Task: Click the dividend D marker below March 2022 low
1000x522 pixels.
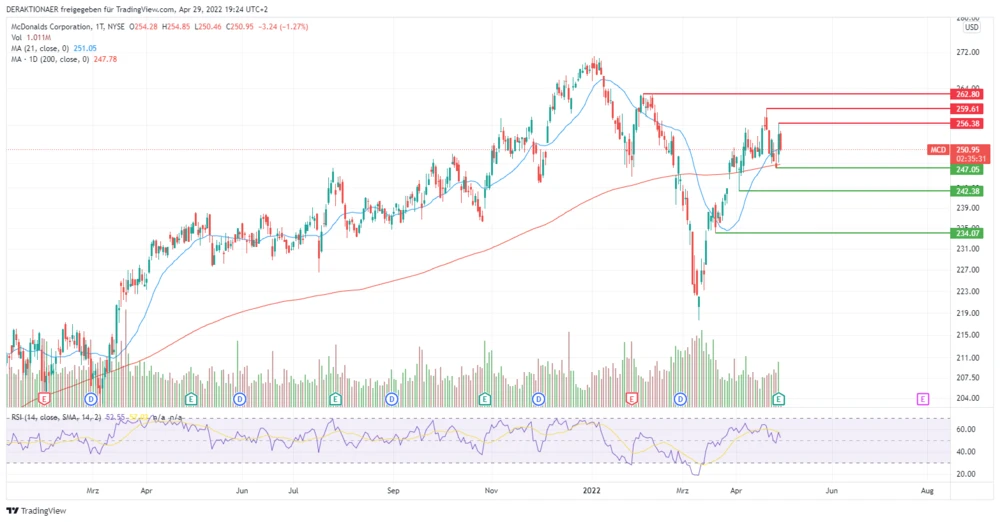Action: tap(680, 398)
